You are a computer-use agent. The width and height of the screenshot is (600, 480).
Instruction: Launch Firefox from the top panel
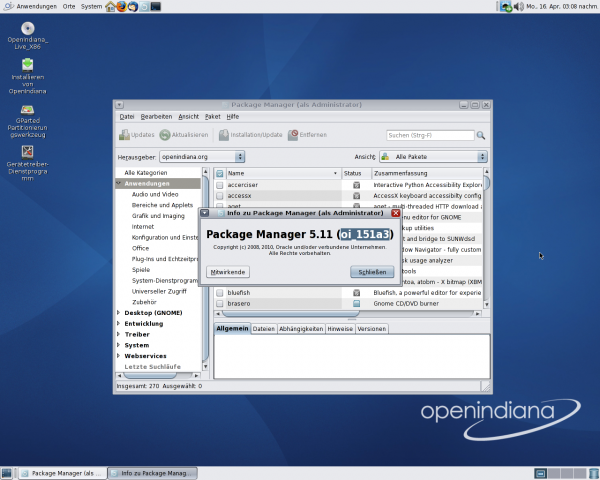122,7
